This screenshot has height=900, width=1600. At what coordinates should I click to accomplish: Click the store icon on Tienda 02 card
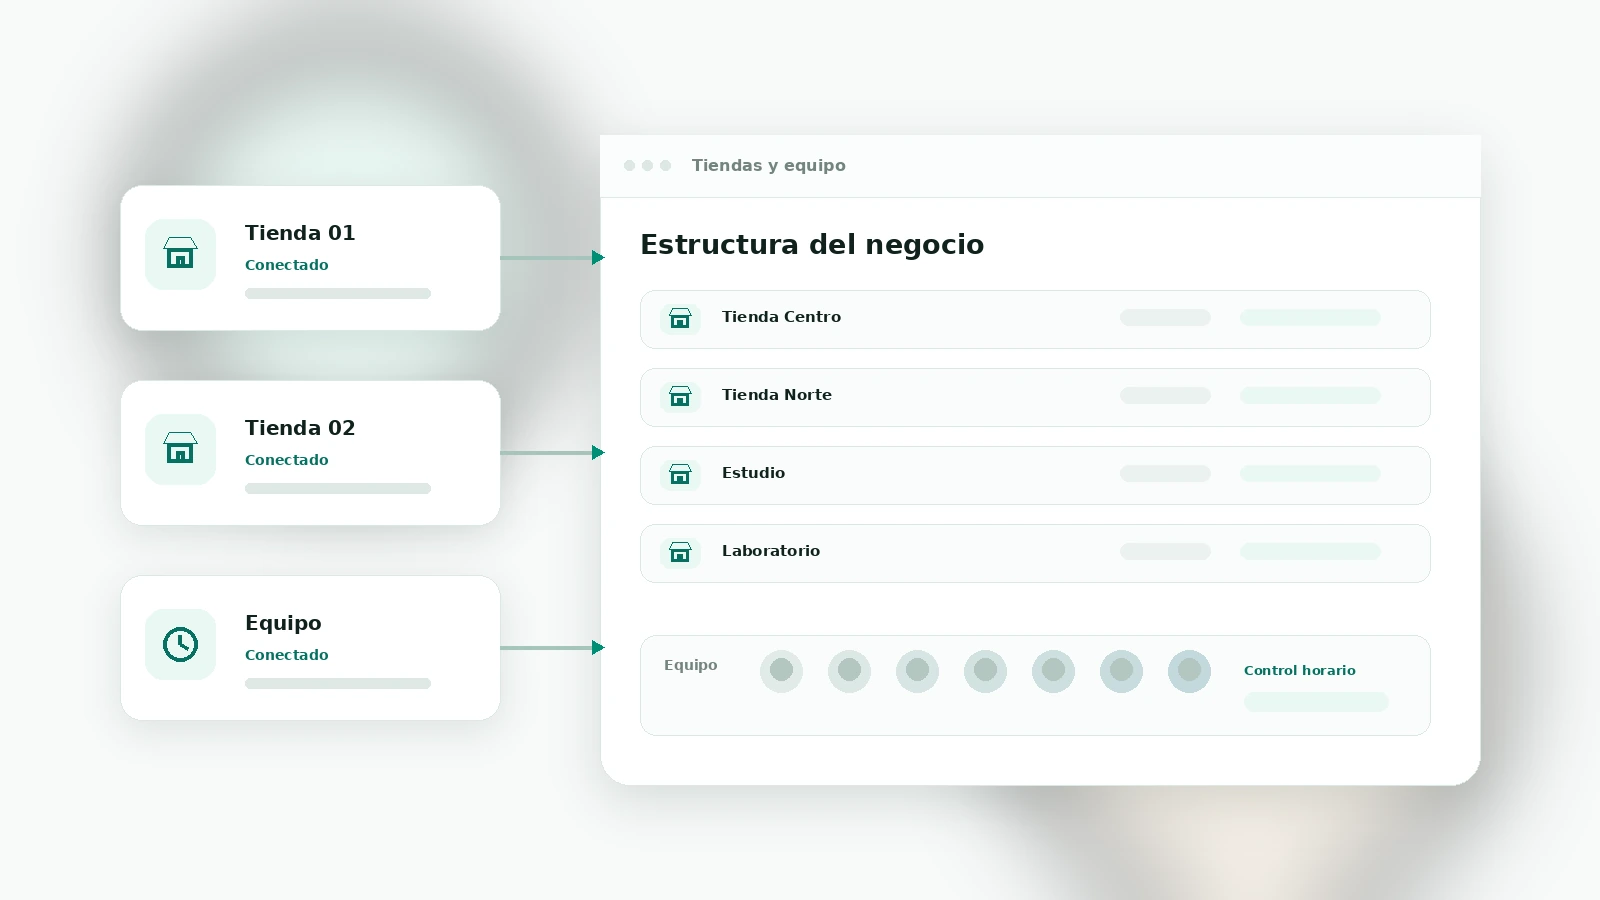click(x=180, y=449)
